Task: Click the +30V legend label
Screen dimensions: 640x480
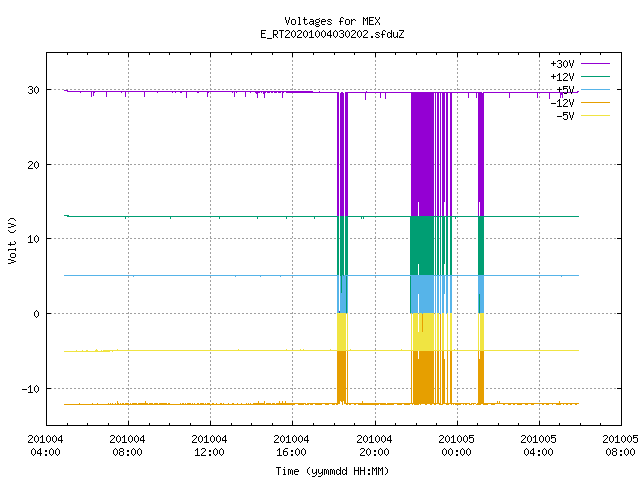Action: pos(562,64)
